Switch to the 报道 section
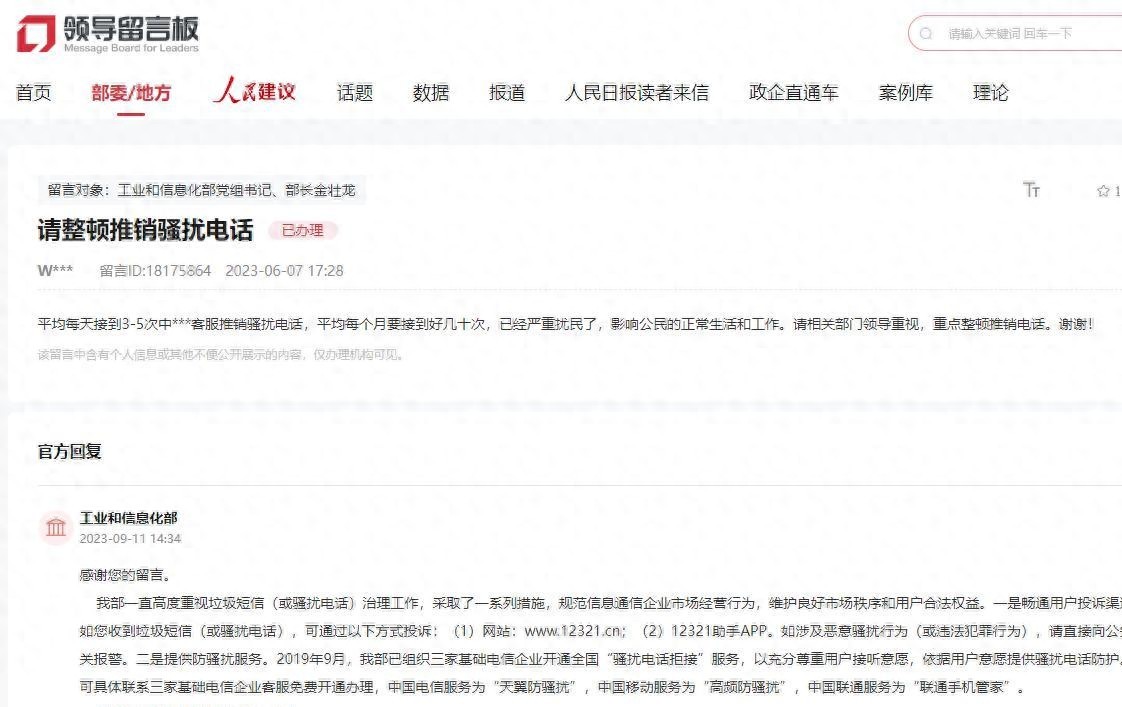 click(507, 93)
